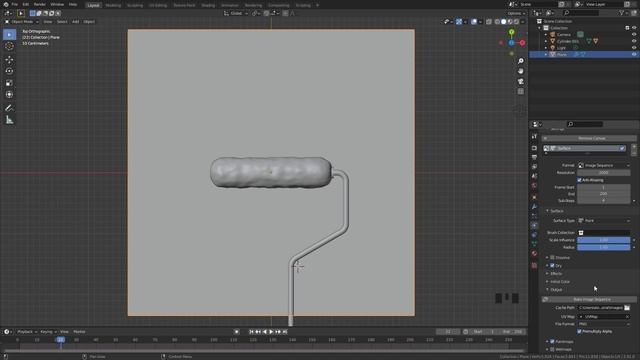Expand the Effects panel
The height and width of the screenshot is (360, 640).
point(556,274)
